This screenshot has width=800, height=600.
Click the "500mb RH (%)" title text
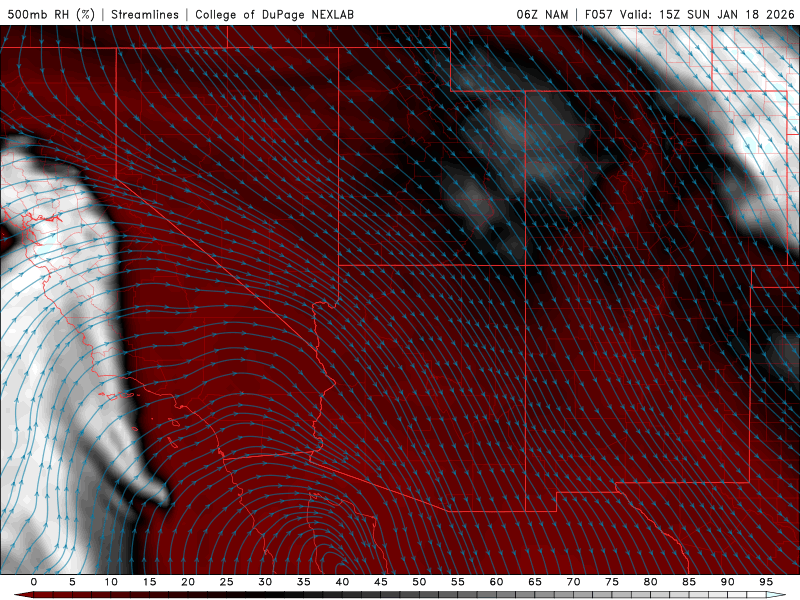click(x=51, y=14)
